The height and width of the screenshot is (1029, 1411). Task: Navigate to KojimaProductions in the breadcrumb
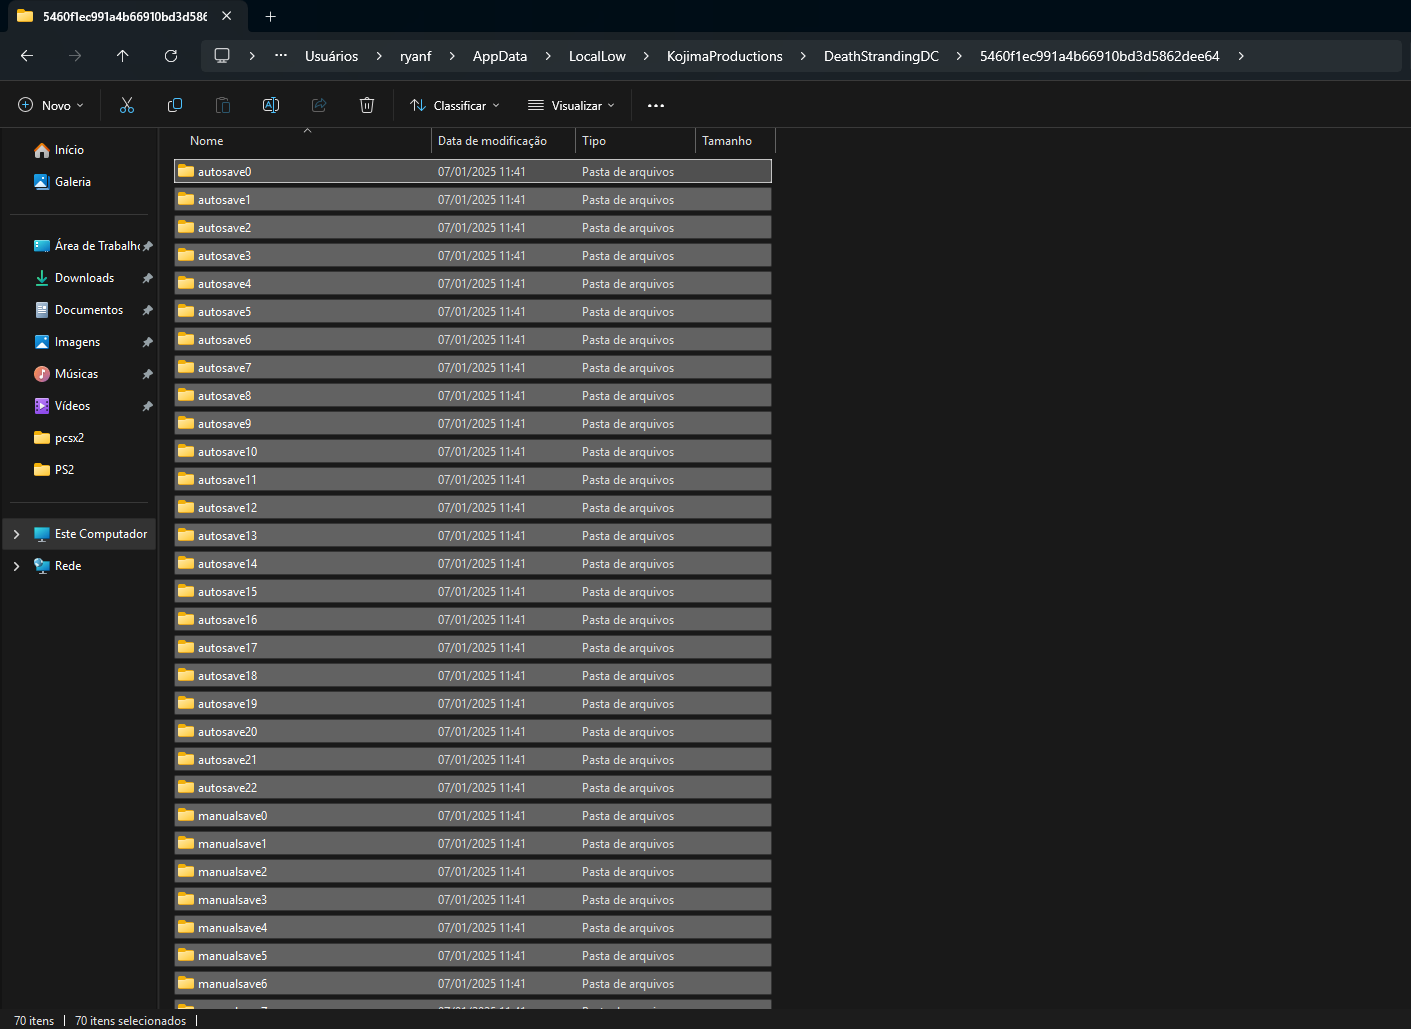click(x=725, y=56)
